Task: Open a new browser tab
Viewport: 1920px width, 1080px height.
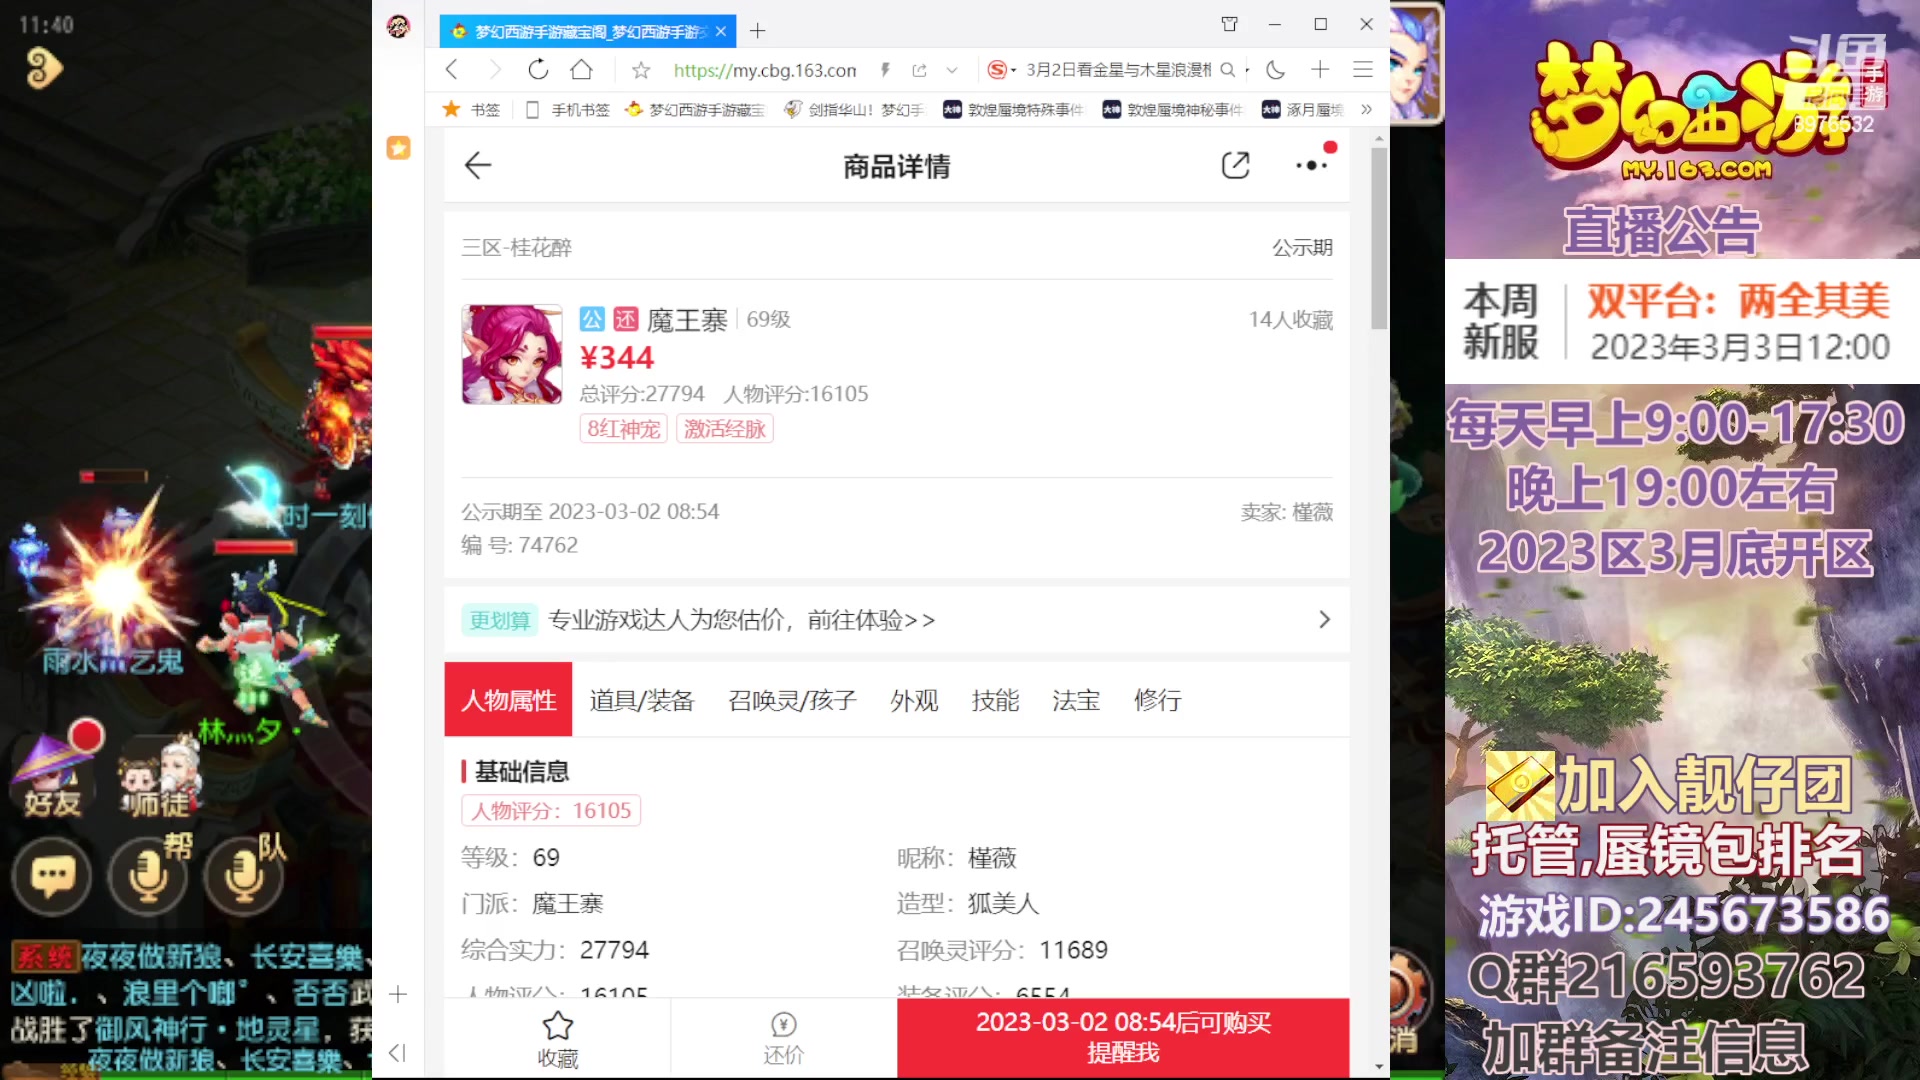Action: tap(758, 31)
